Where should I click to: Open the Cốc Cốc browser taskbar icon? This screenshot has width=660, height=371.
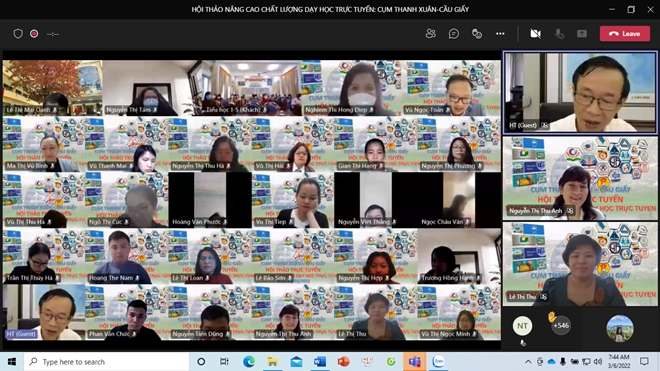[391, 362]
